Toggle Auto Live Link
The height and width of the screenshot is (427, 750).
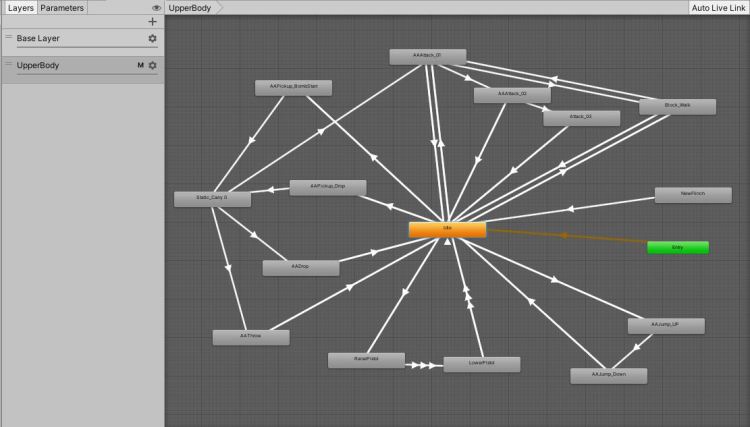pyautogui.click(x=718, y=7)
